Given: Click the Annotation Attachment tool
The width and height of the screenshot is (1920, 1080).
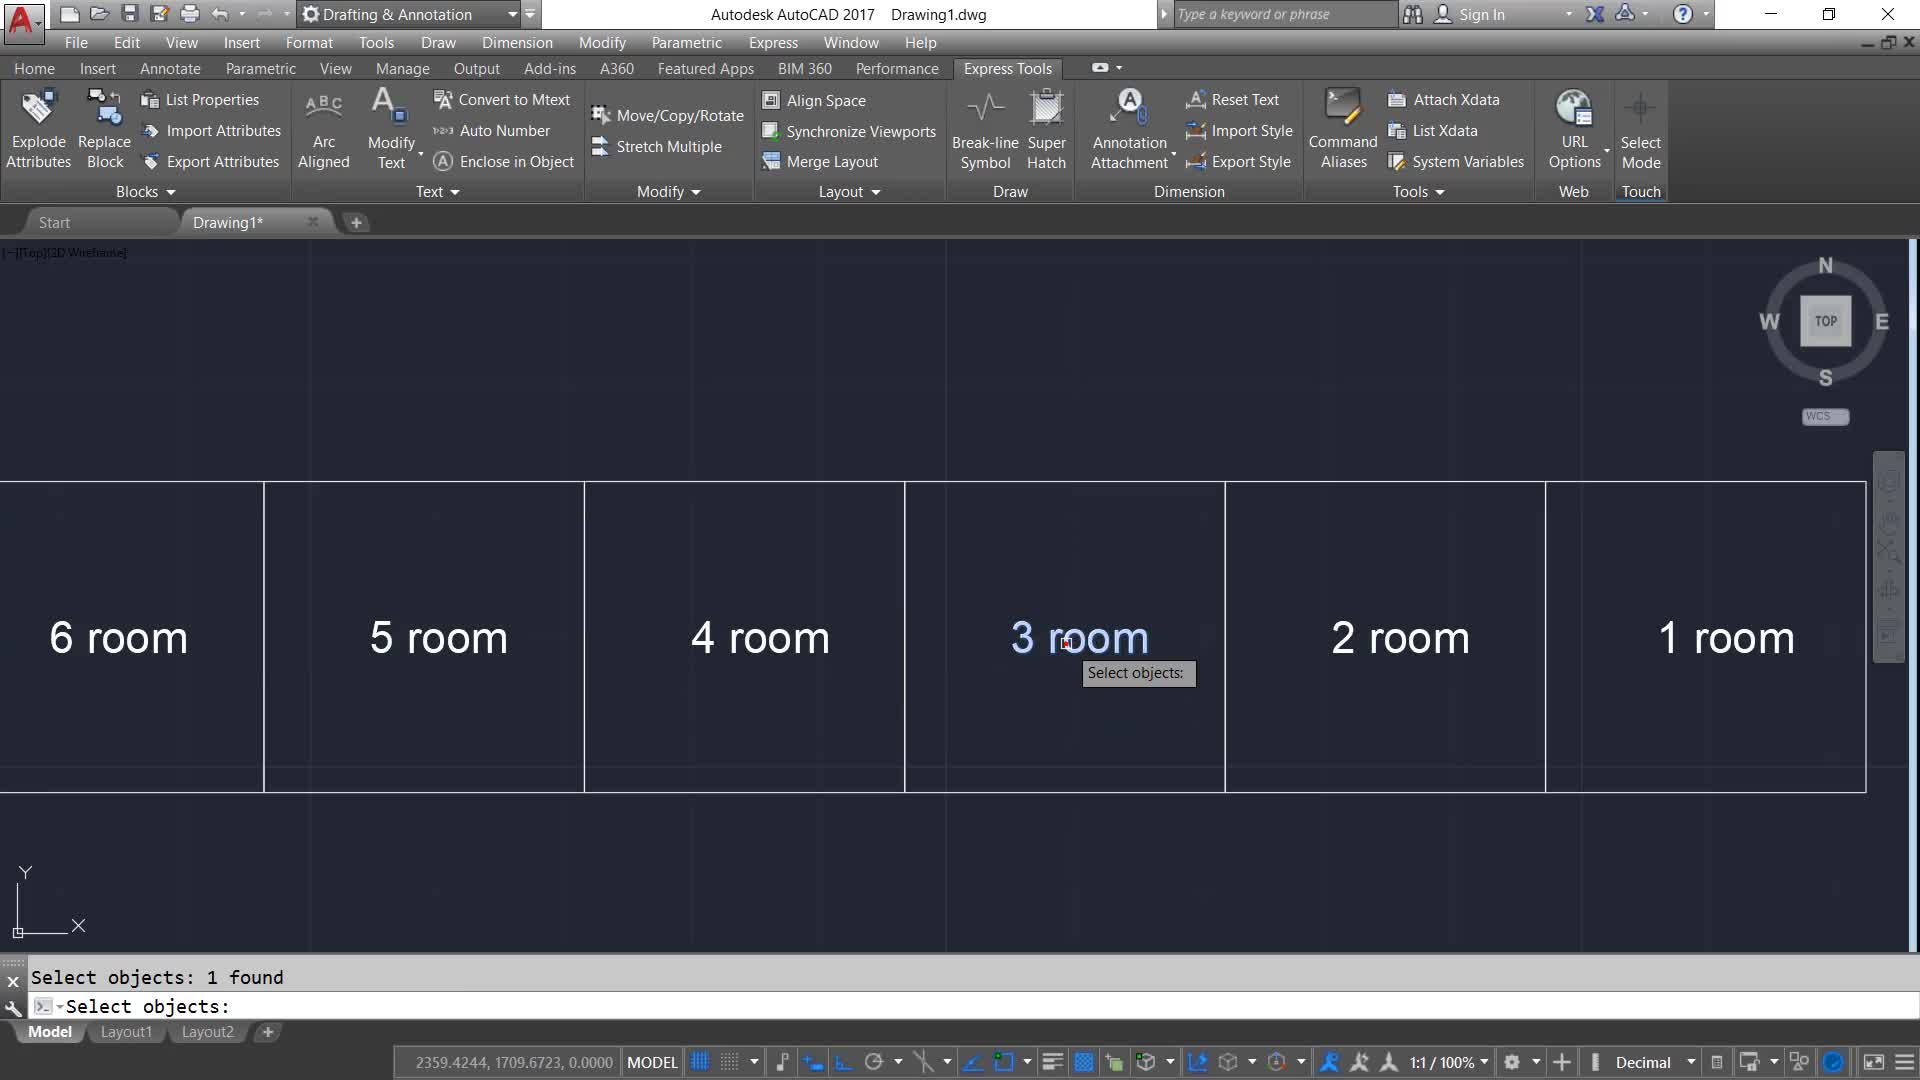Looking at the screenshot, I should point(1129,130).
